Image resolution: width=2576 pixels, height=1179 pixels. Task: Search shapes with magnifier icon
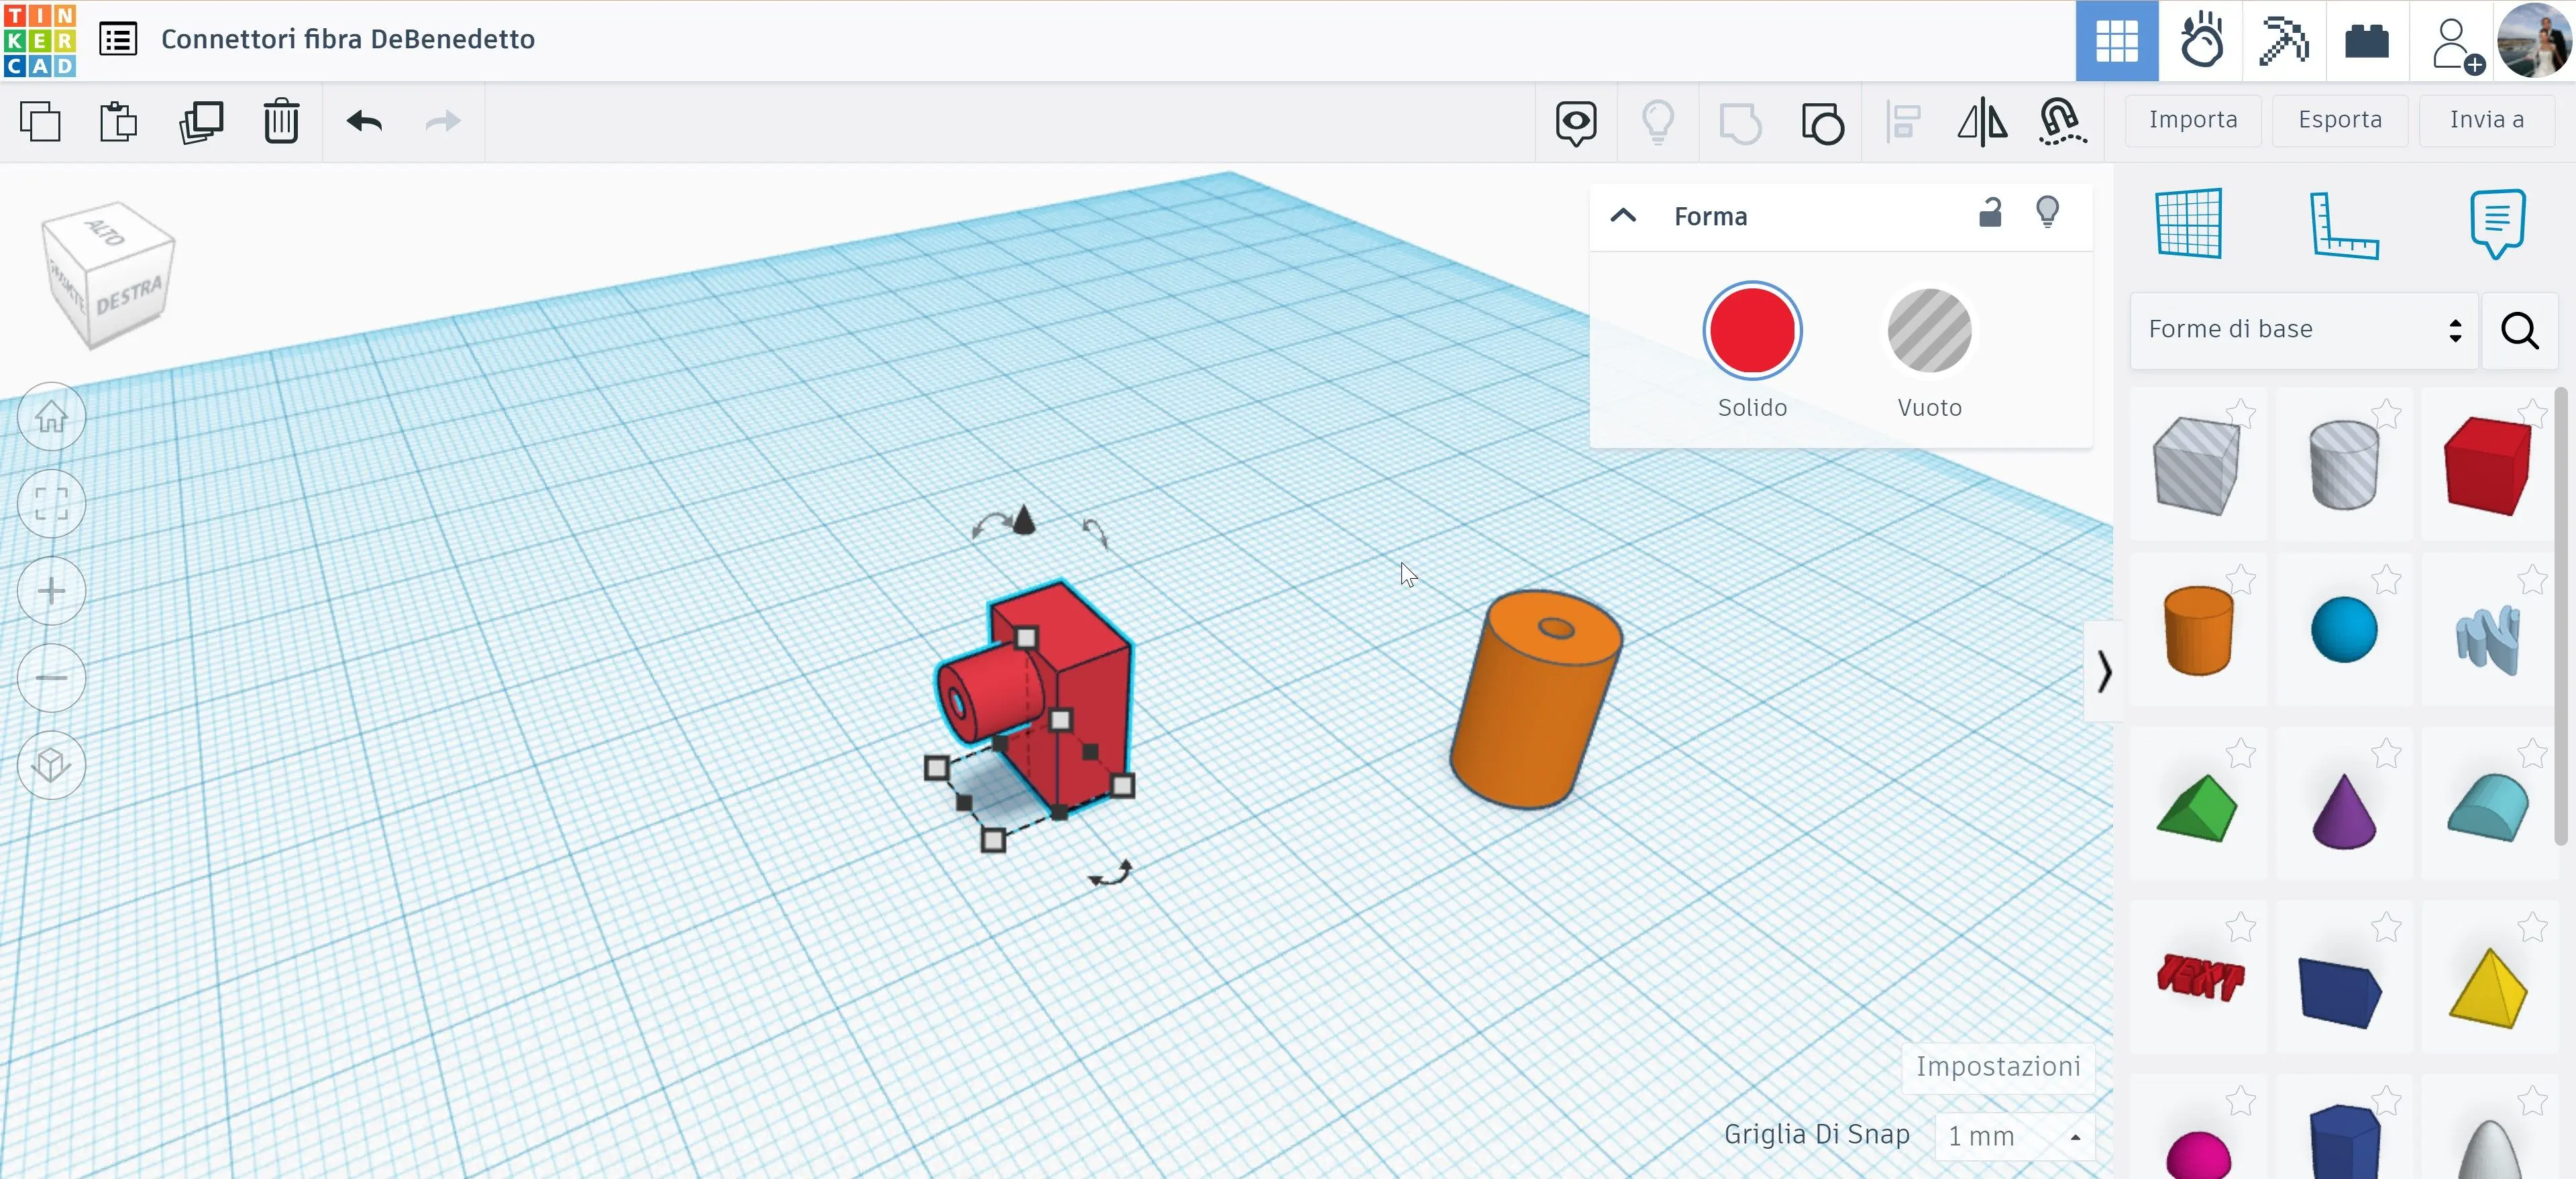pyautogui.click(x=2520, y=330)
